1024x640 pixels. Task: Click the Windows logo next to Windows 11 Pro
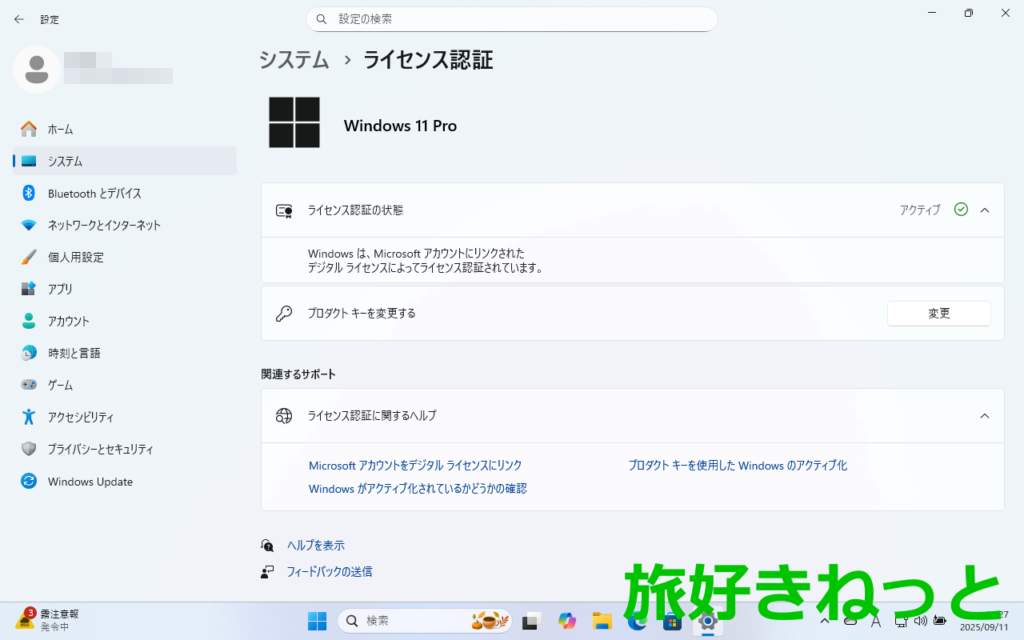point(295,123)
